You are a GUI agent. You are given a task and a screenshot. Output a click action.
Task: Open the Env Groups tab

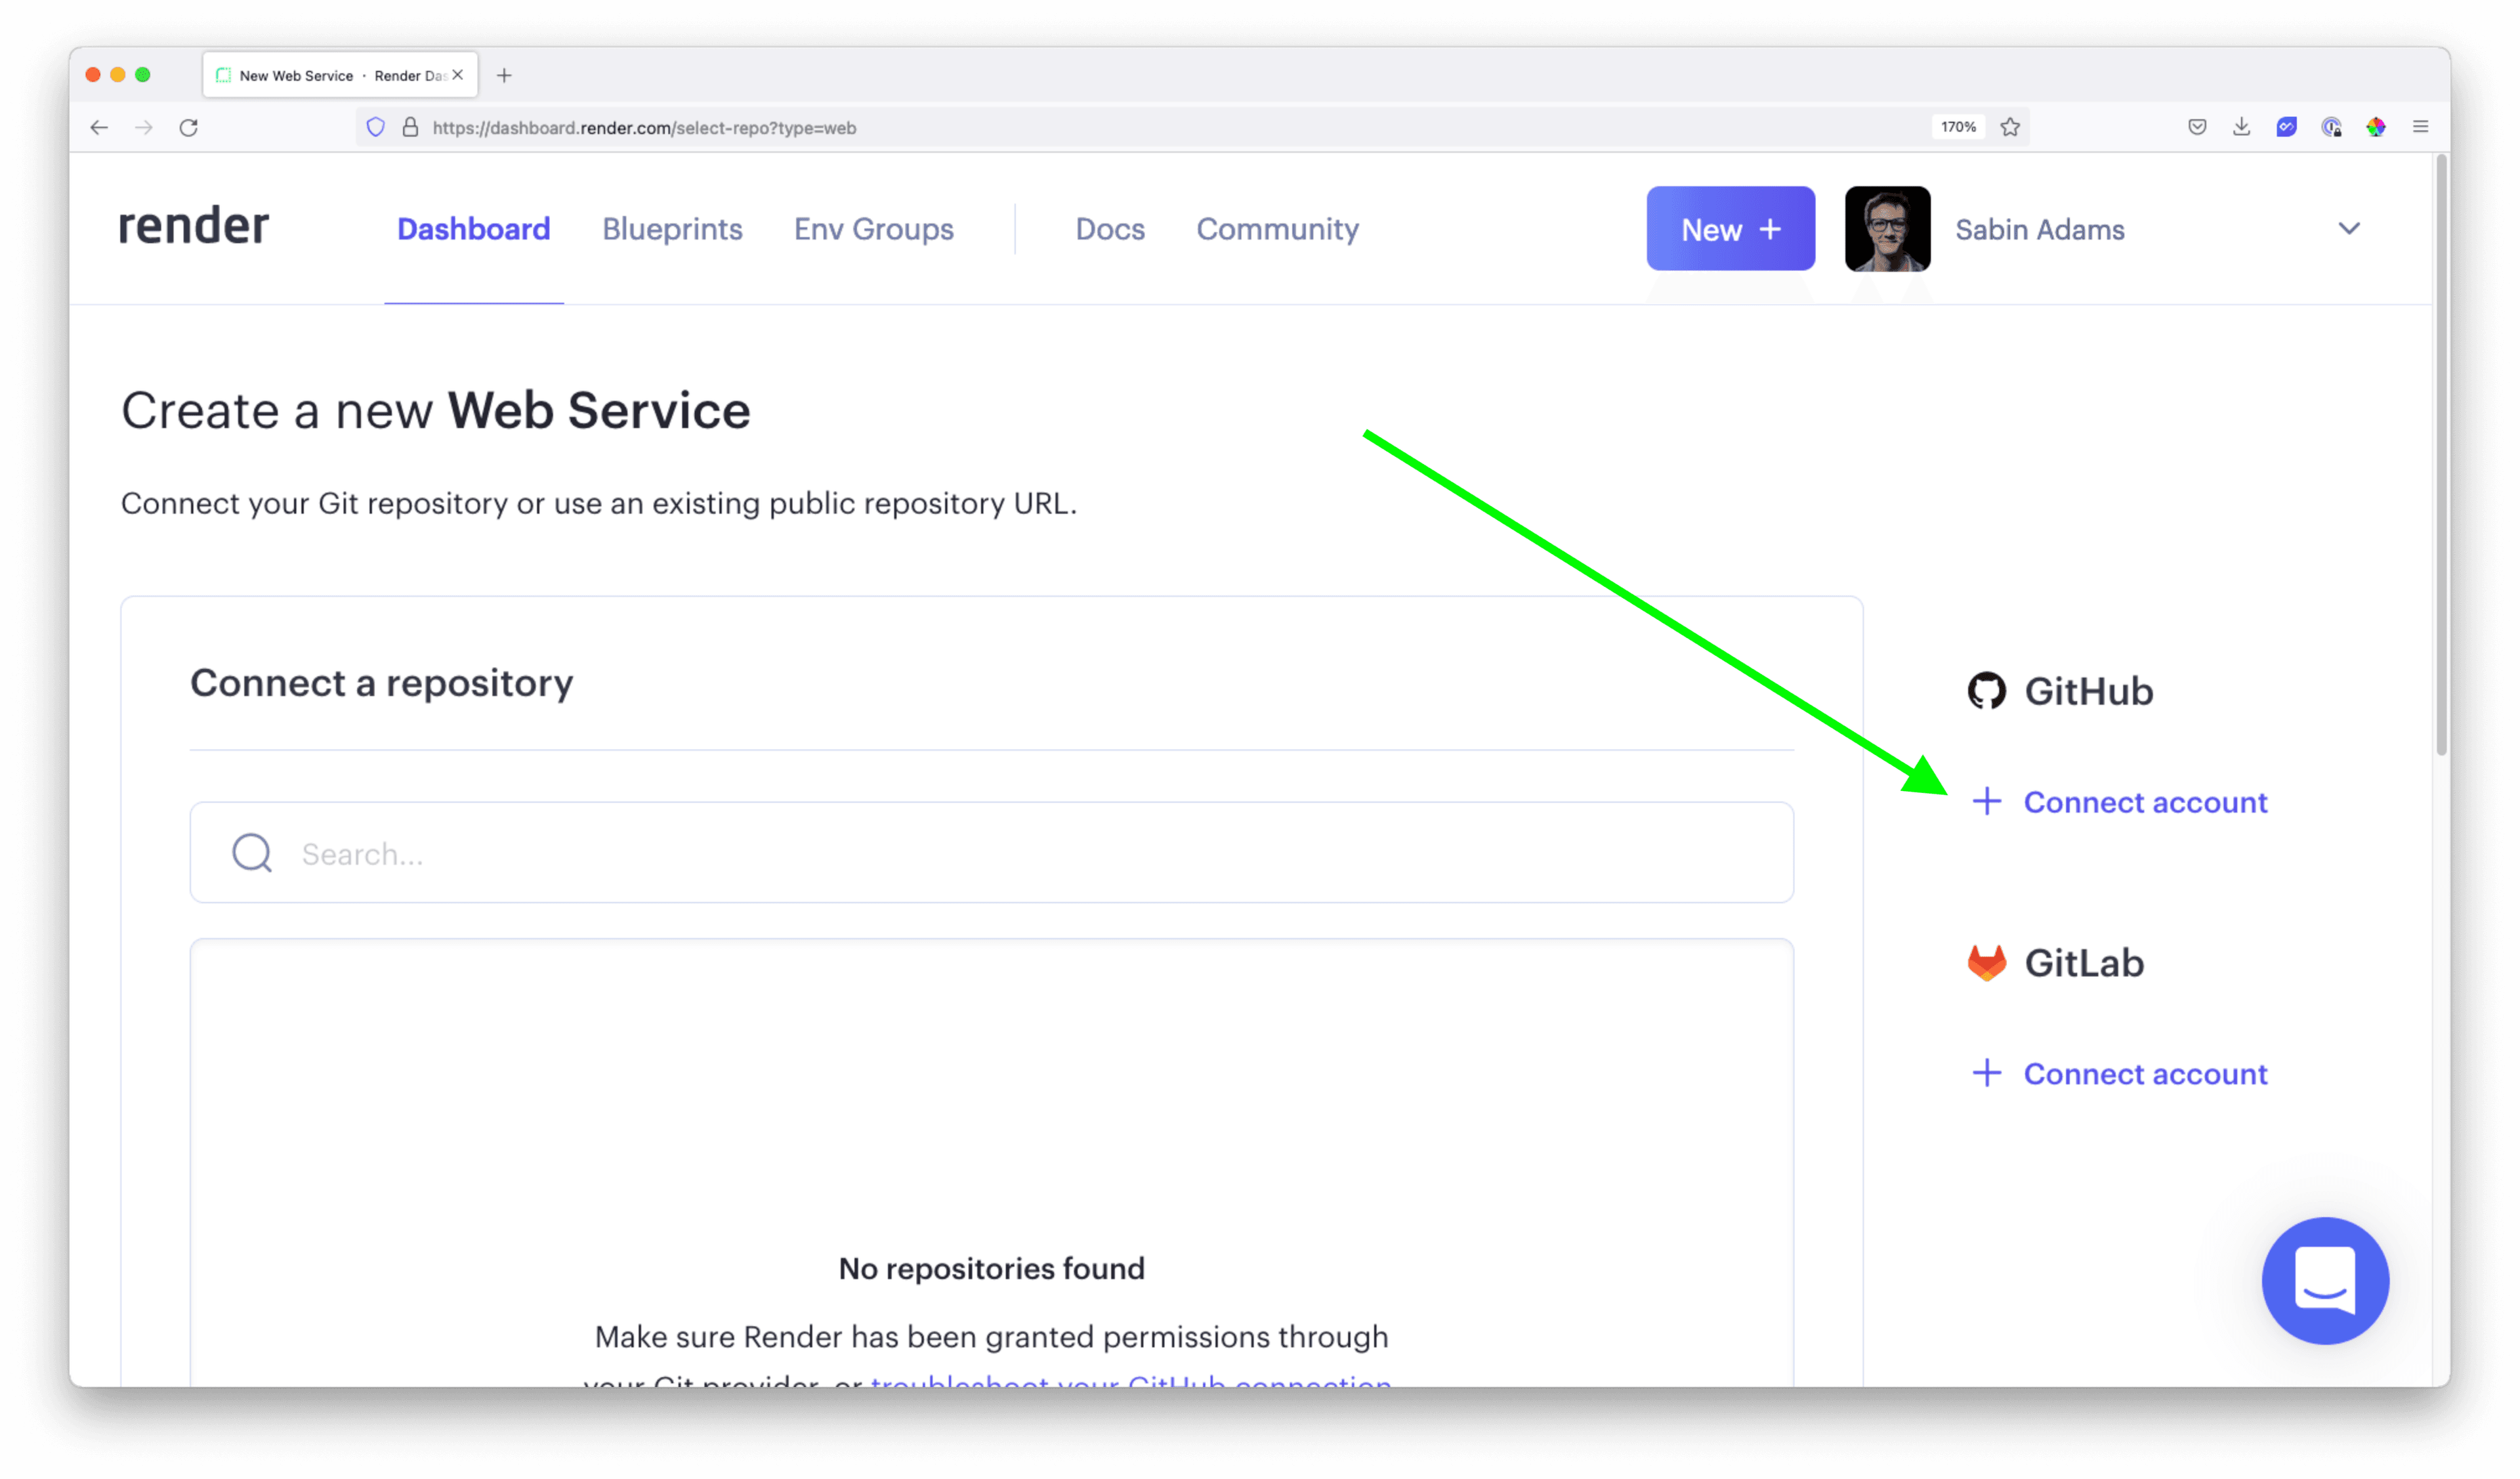[x=873, y=229]
